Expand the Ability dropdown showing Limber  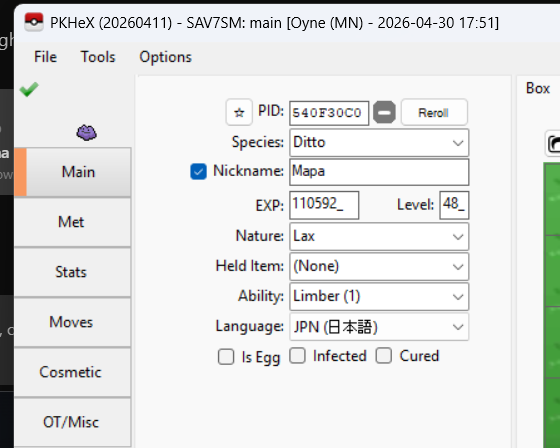pos(379,297)
